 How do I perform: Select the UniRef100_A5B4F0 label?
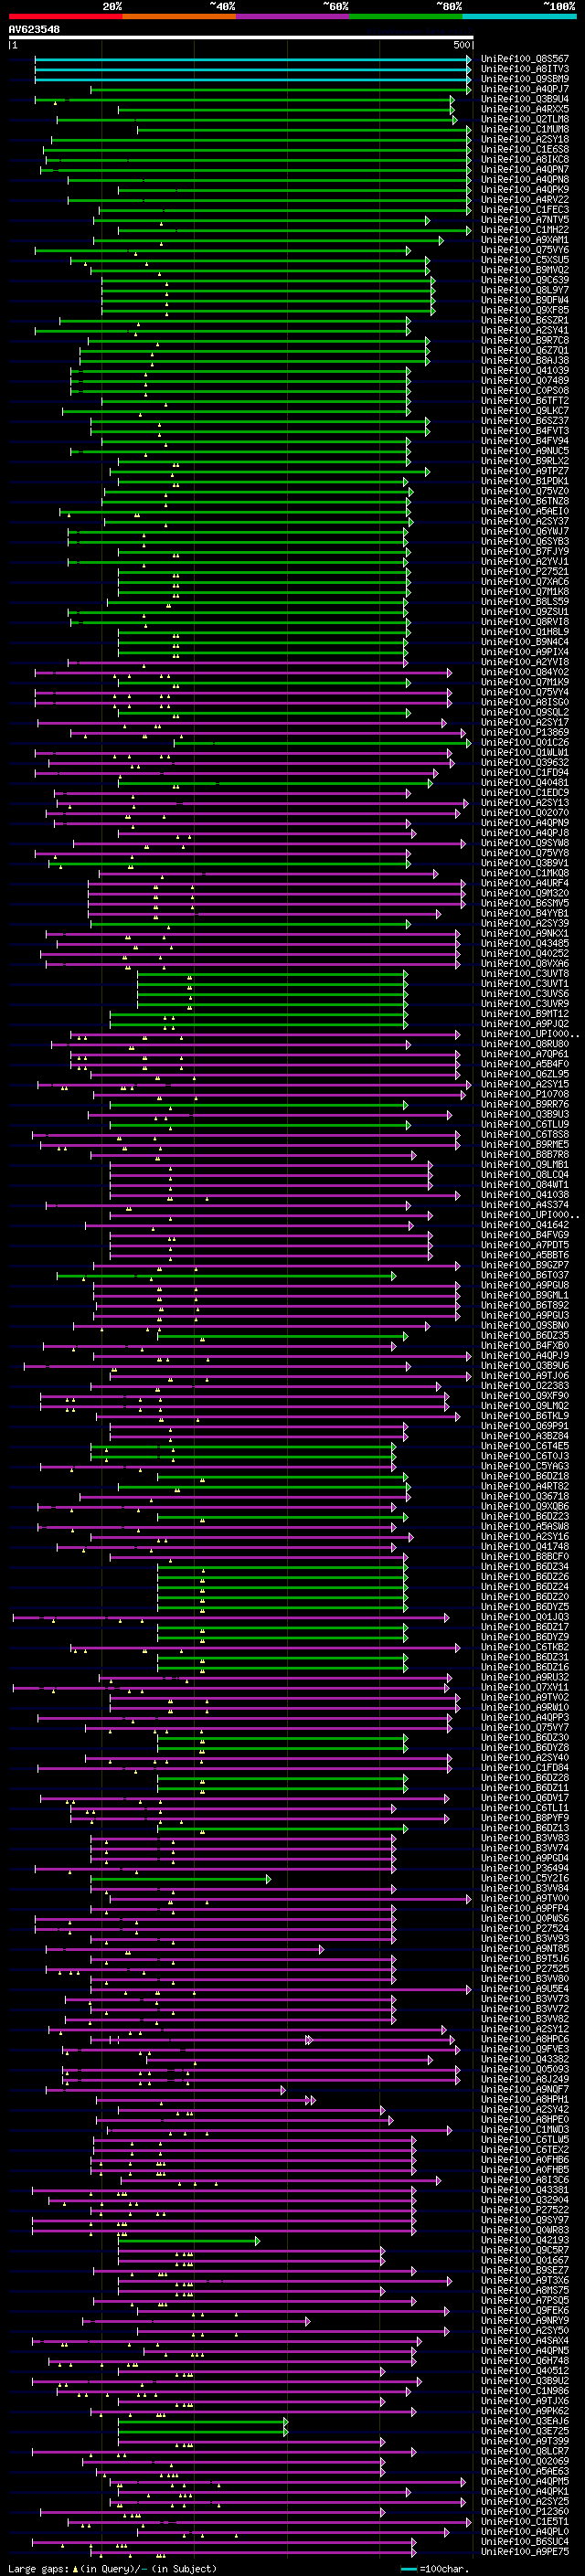click(525, 1064)
